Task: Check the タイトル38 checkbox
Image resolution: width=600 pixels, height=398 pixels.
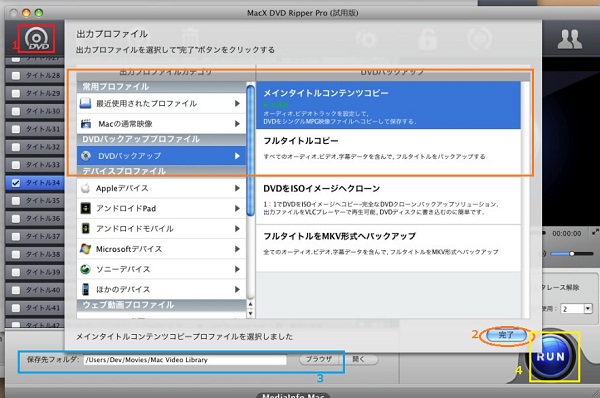Action: (x=16, y=254)
